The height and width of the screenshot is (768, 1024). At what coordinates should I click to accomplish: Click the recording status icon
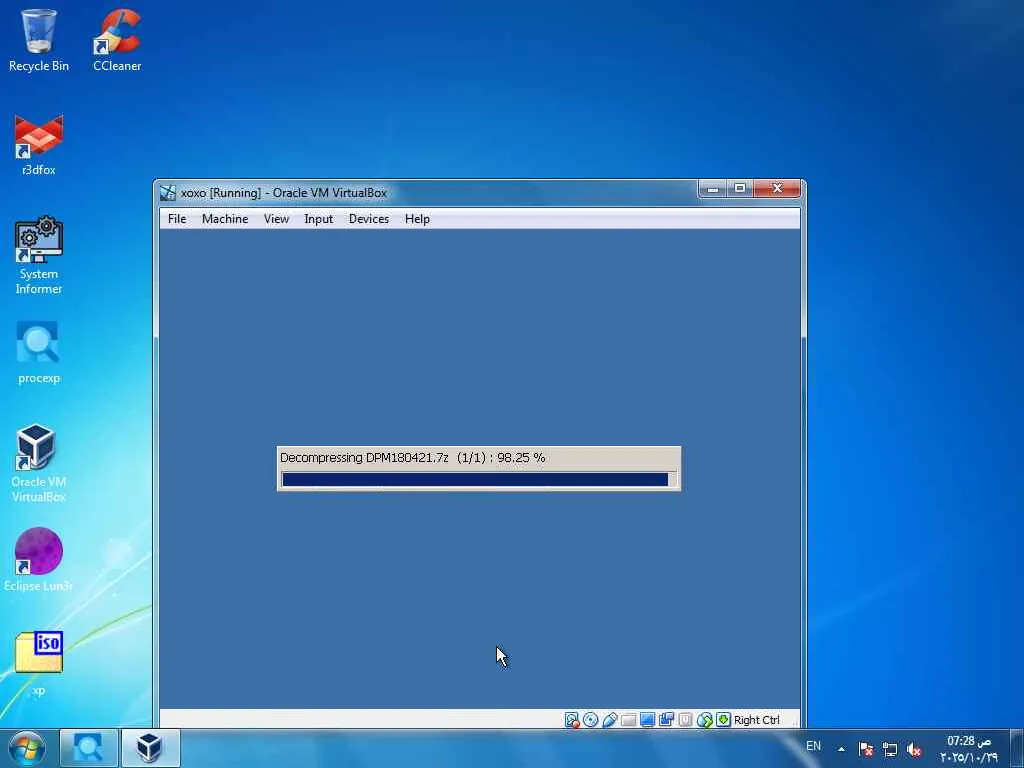[x=685, y=720]
